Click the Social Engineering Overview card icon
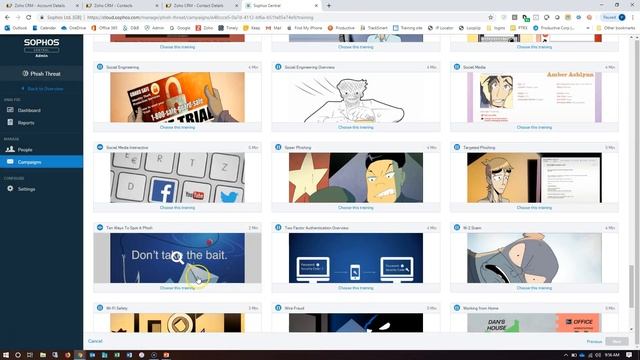The height and width of the screenshot is (360, 640). click(278, 67)
